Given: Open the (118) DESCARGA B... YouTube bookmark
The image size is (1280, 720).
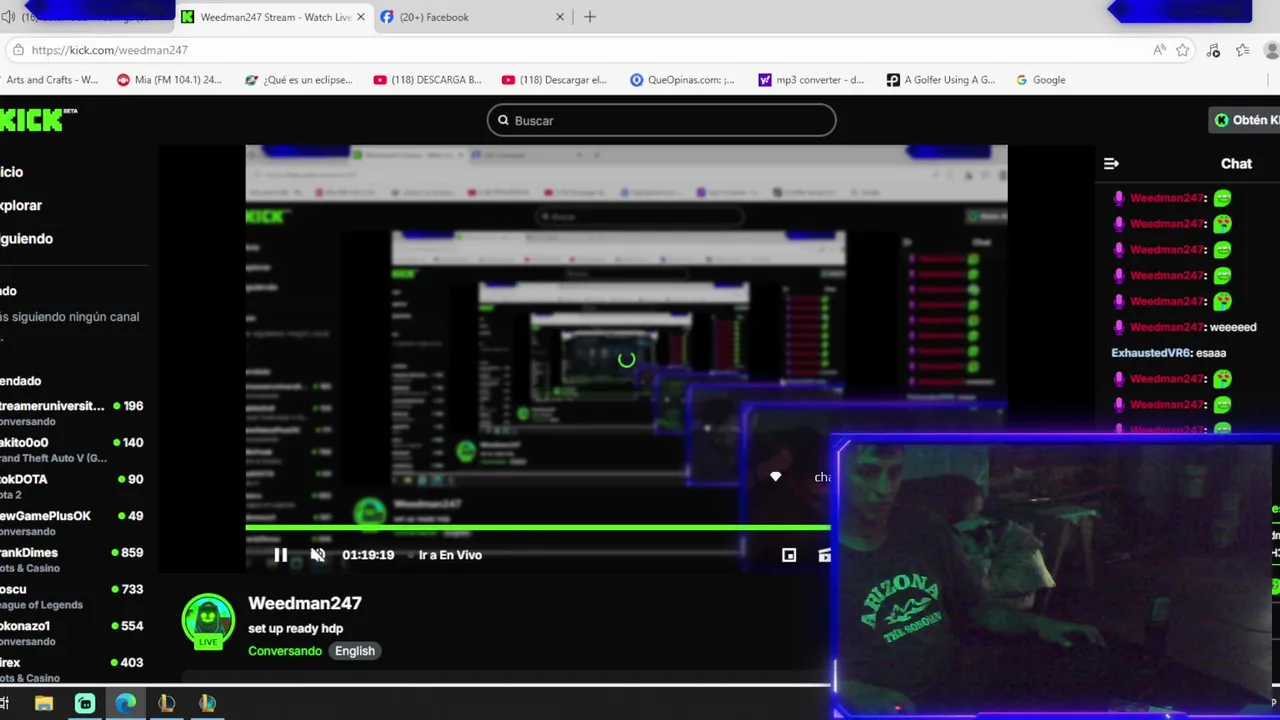Looking at the screenshot, I should [427, 80].
